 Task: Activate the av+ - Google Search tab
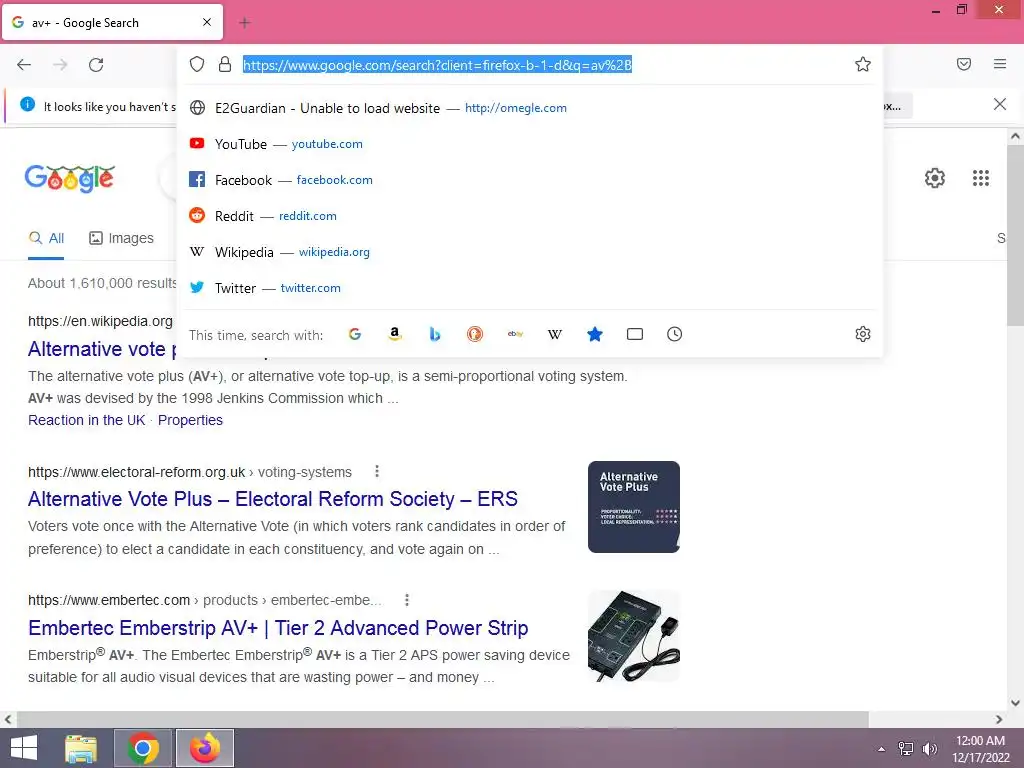[112, 22]
